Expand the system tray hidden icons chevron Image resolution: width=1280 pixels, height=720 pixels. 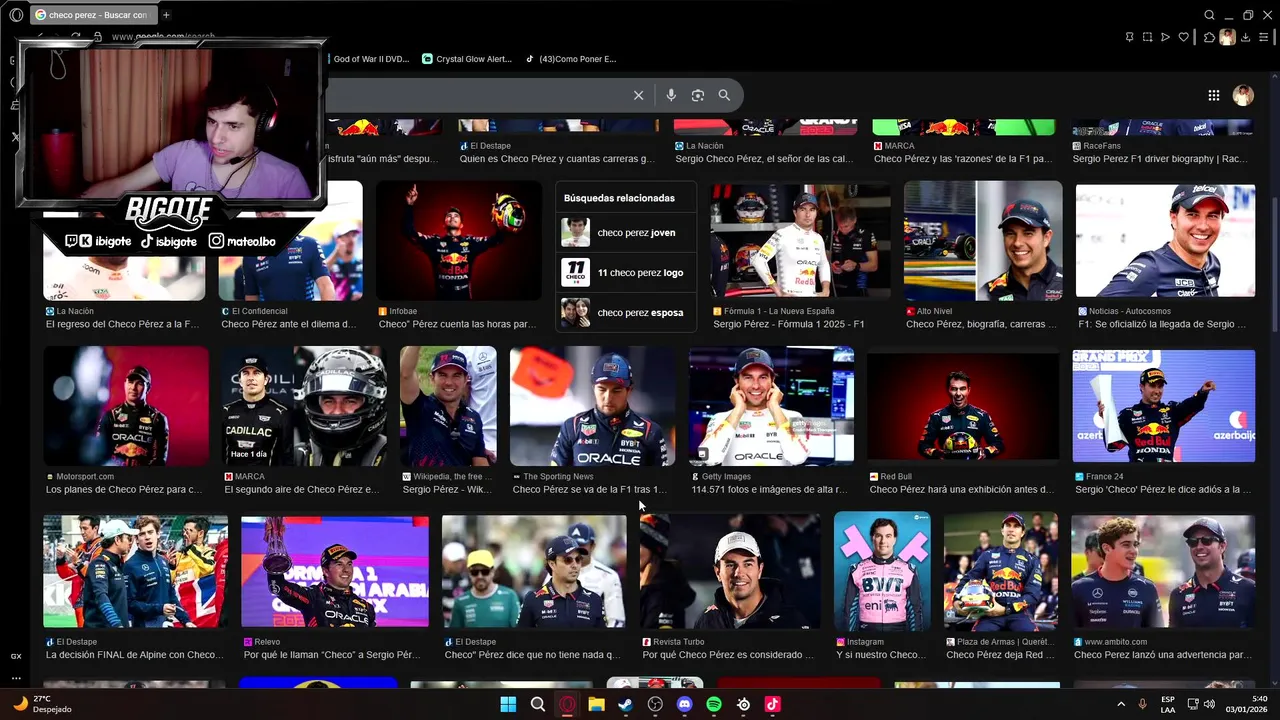pos(1121,704)
